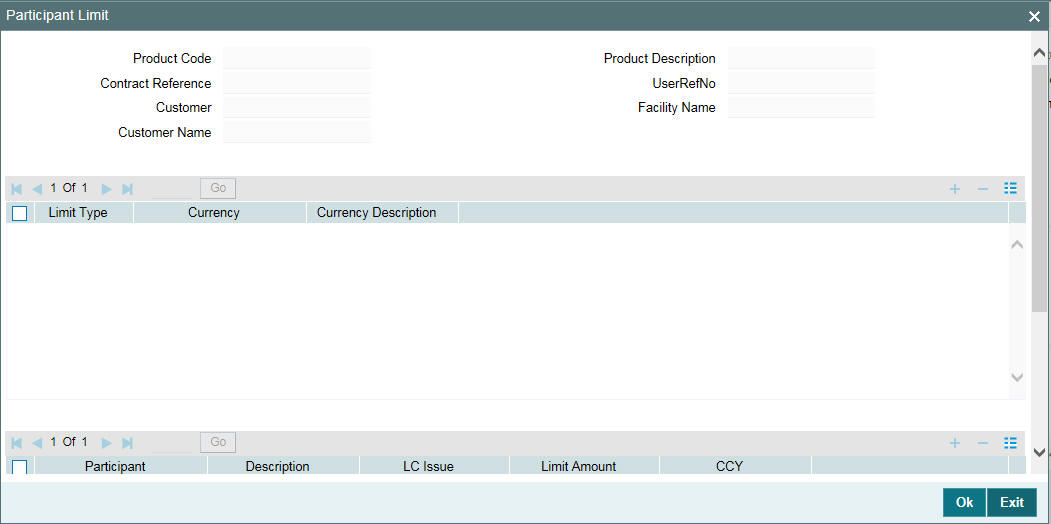Go to first page in Limit Type grid
Image resolution: width=1051 pixels, height=524 pixels.
[x=17, y=189]
